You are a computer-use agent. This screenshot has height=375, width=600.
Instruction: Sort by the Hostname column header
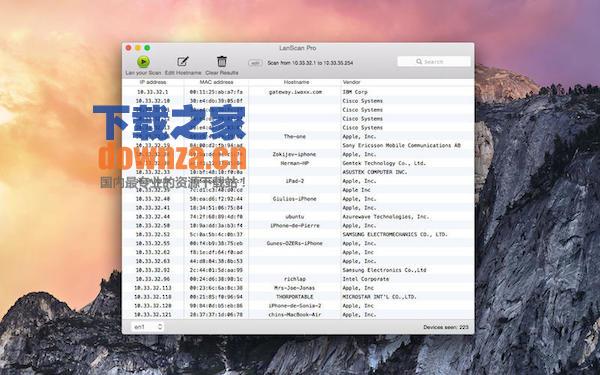point(296,82)
